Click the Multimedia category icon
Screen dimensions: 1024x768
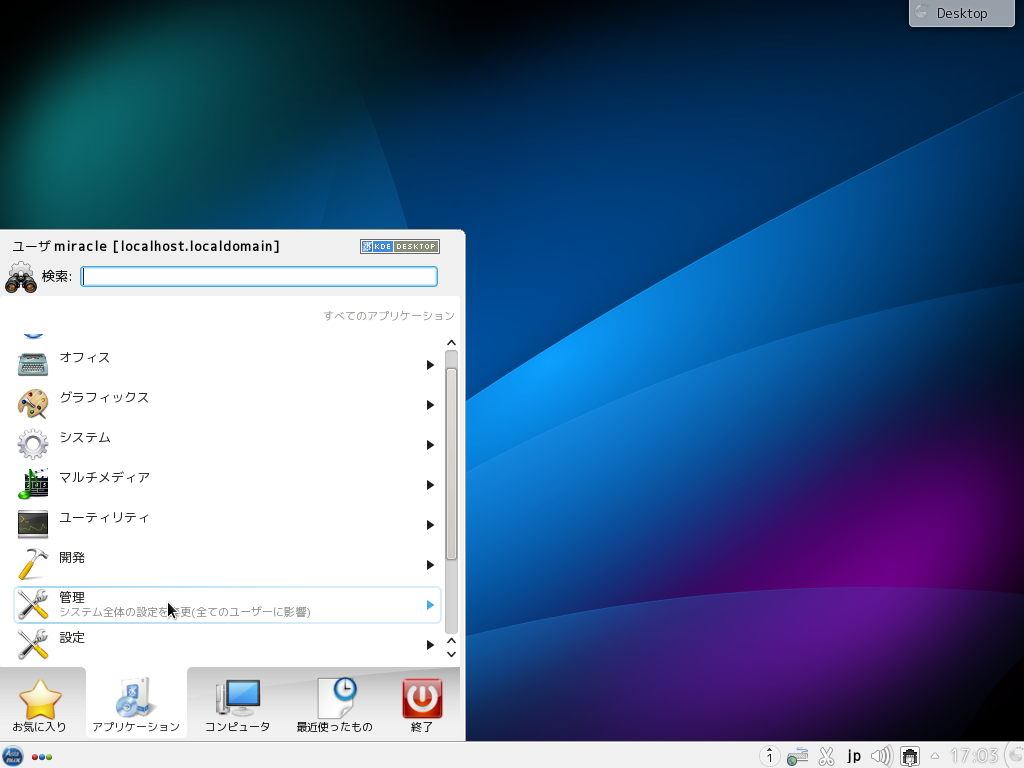click(x=33, y=484)
